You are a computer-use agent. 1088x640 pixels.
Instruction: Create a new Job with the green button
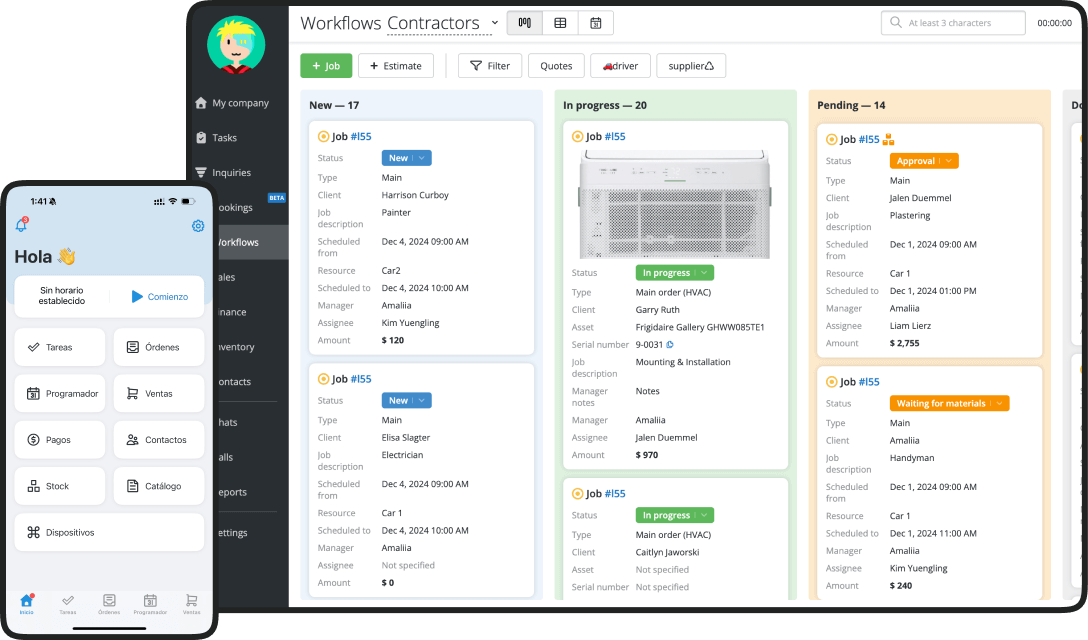tap(326, 65)
